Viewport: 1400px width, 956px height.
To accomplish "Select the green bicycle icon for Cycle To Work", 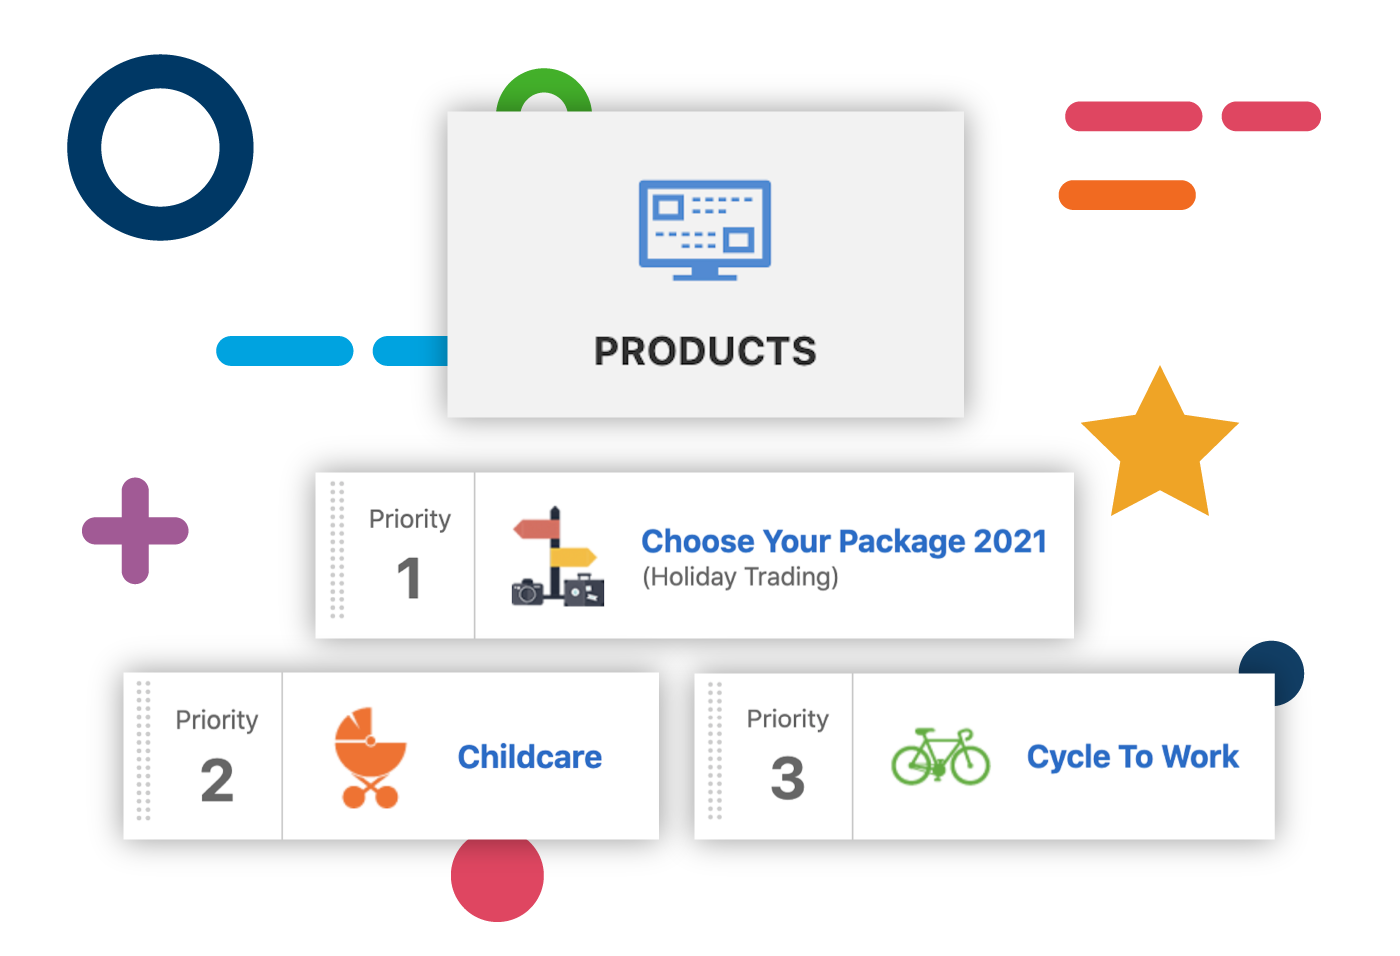I will point(940,757).
